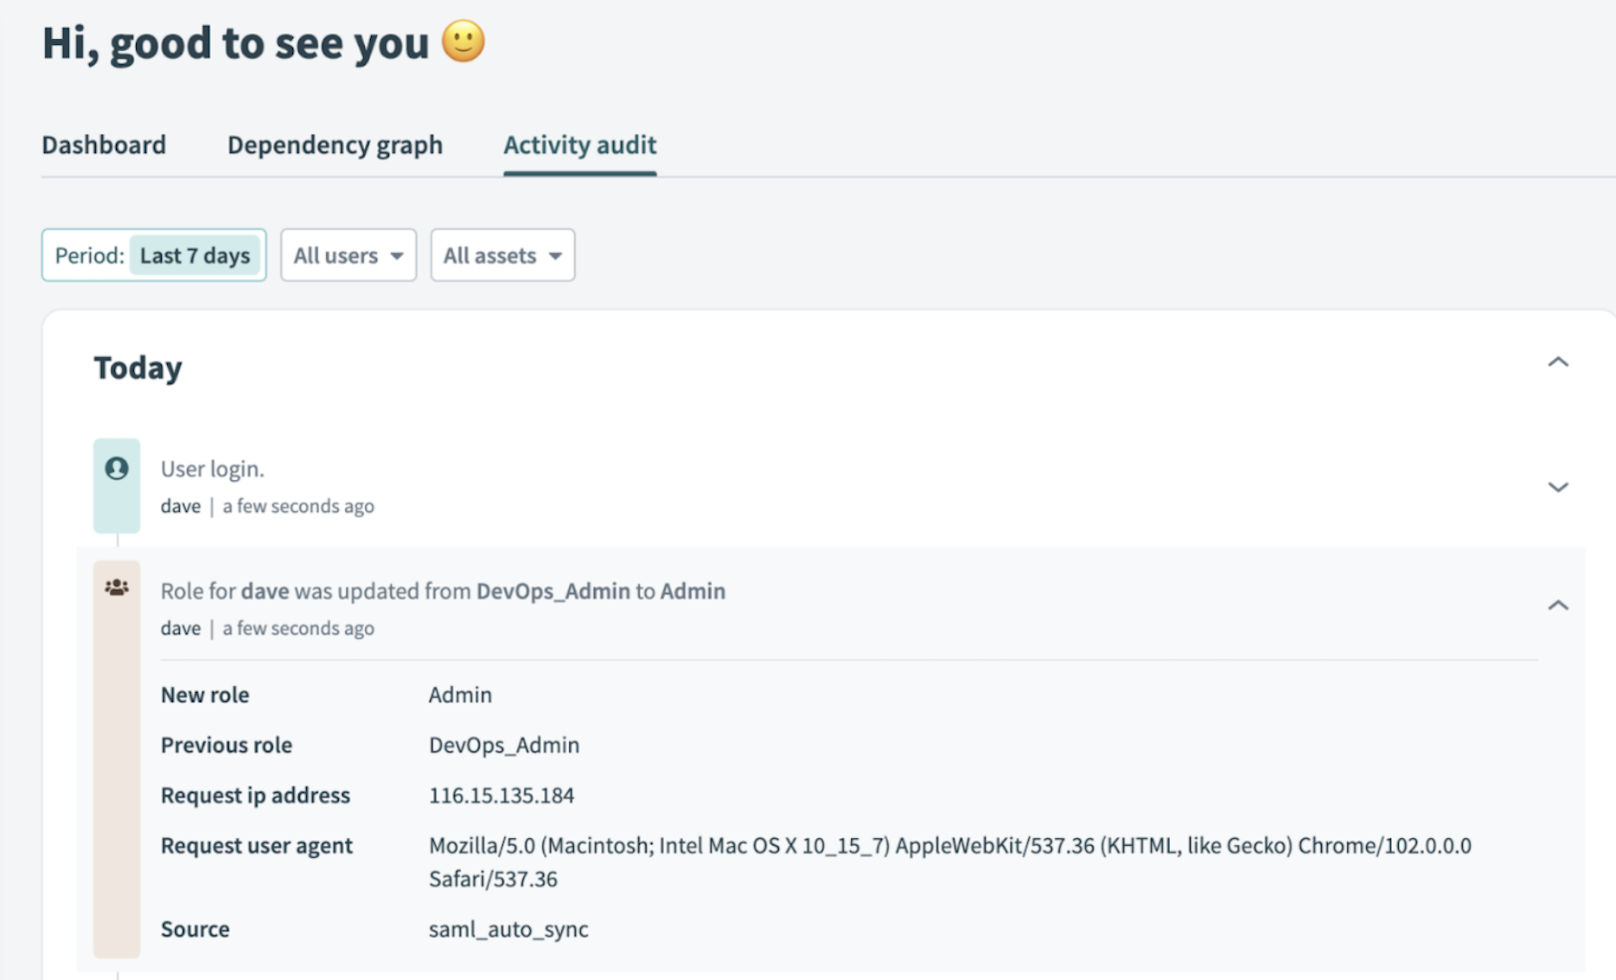Click the smiley emoji in the greeting
The width and height of the screenshot is (1616, 980).
(x=463, y=42)
